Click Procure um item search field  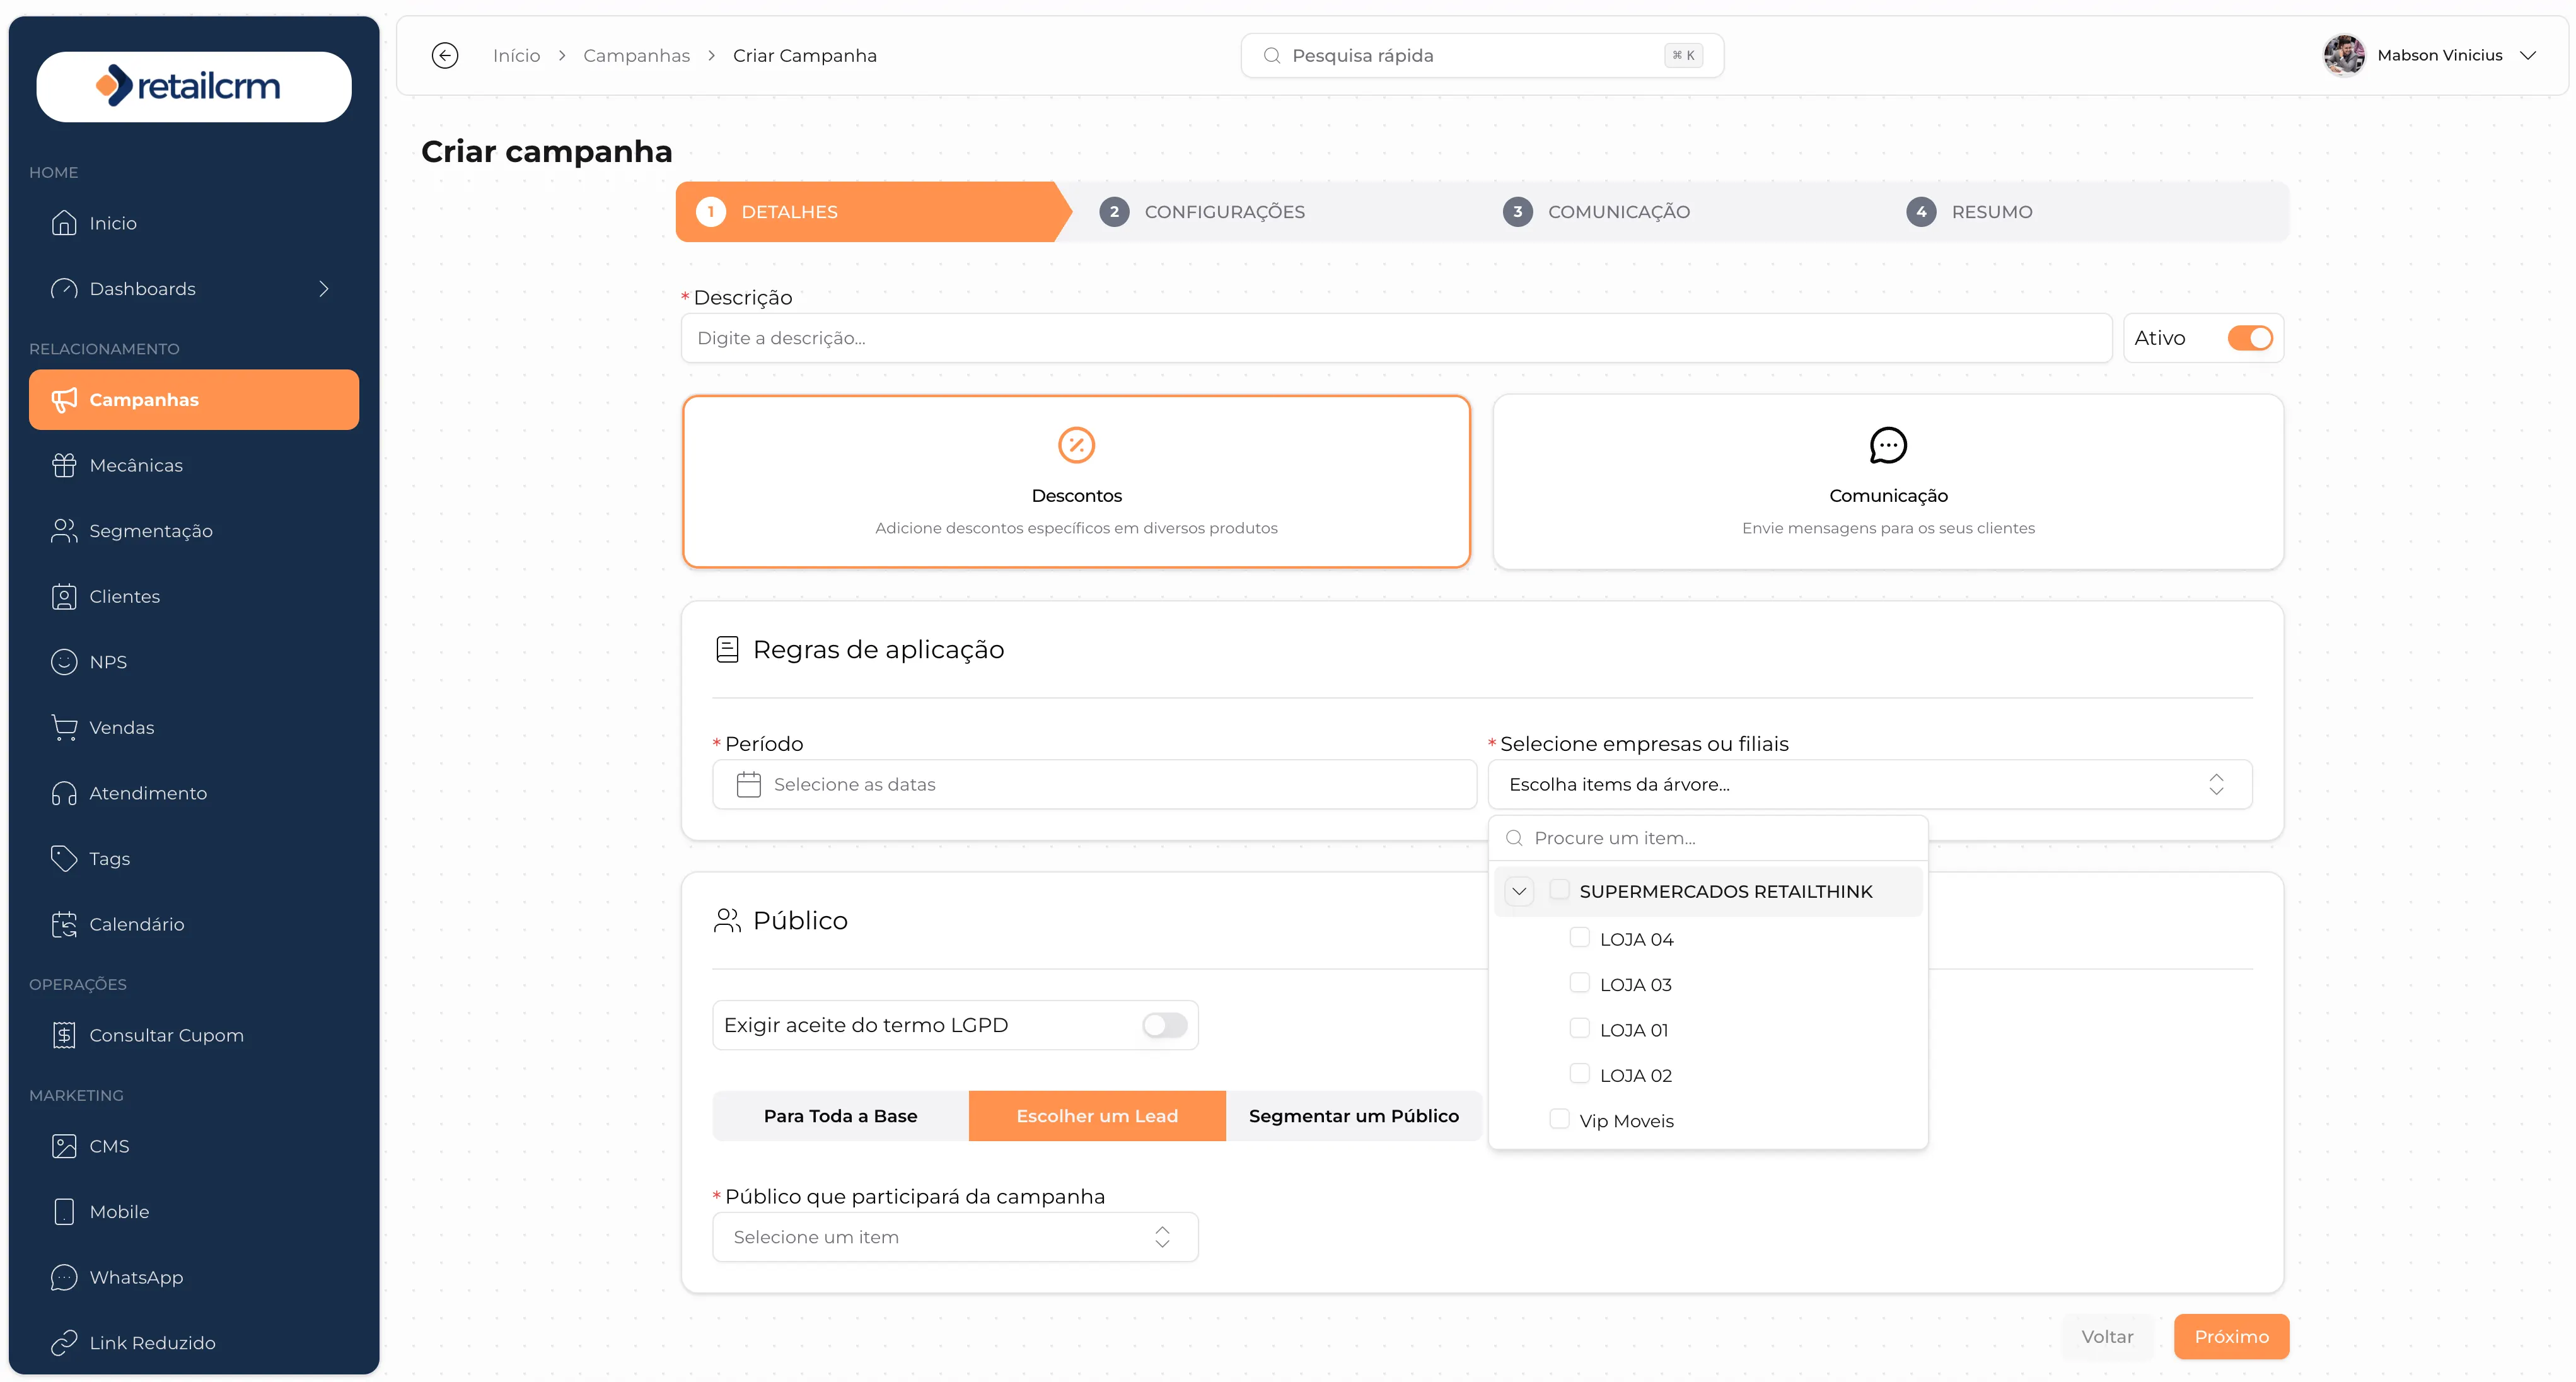click(1708, 838)
